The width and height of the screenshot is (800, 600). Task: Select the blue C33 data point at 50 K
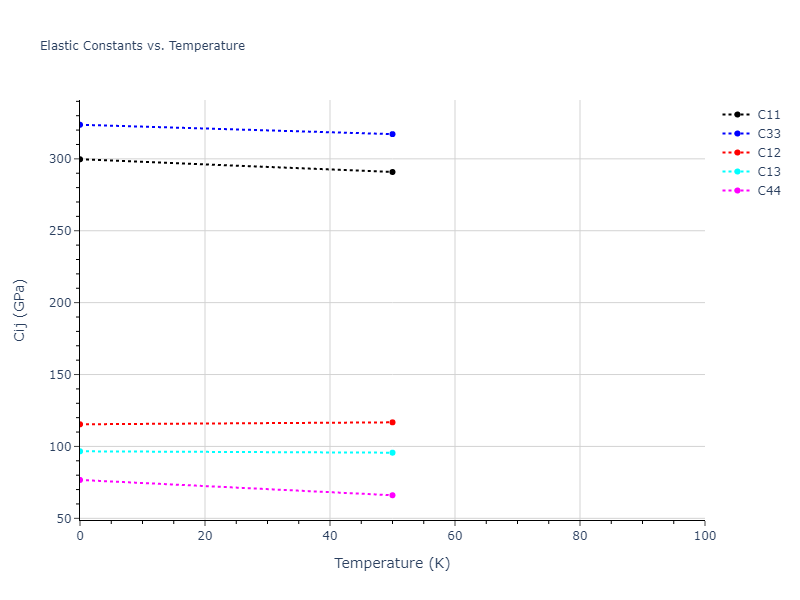coord(392,134)
